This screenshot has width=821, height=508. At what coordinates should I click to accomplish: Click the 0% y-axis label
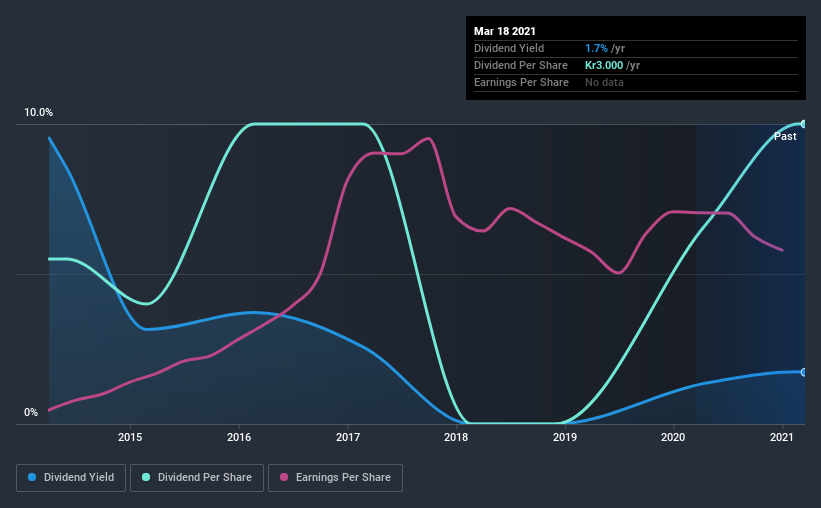click(x=31, y=413)
